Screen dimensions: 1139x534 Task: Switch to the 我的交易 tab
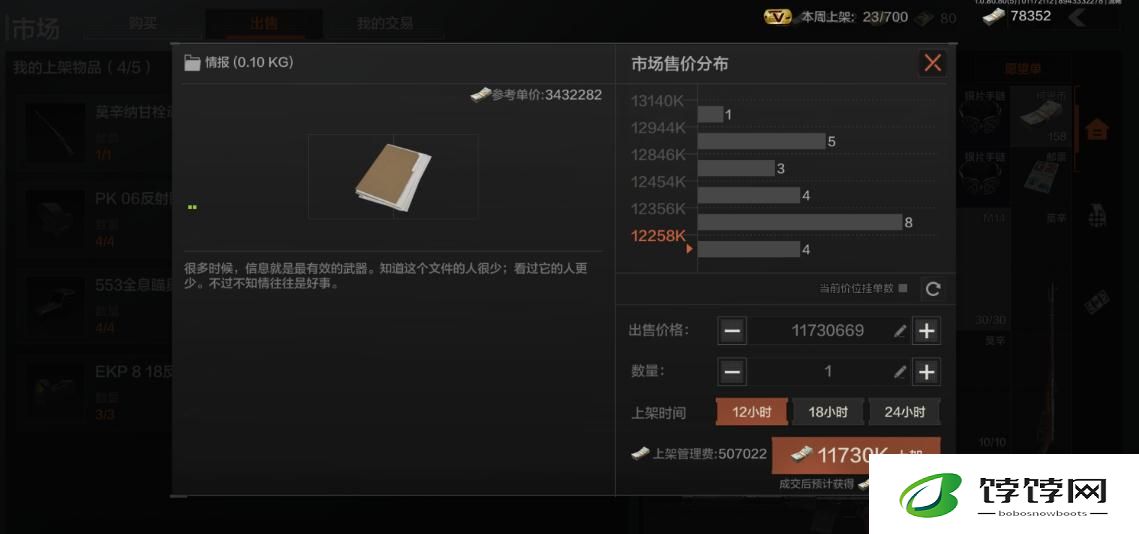click(x=385, y=23)
